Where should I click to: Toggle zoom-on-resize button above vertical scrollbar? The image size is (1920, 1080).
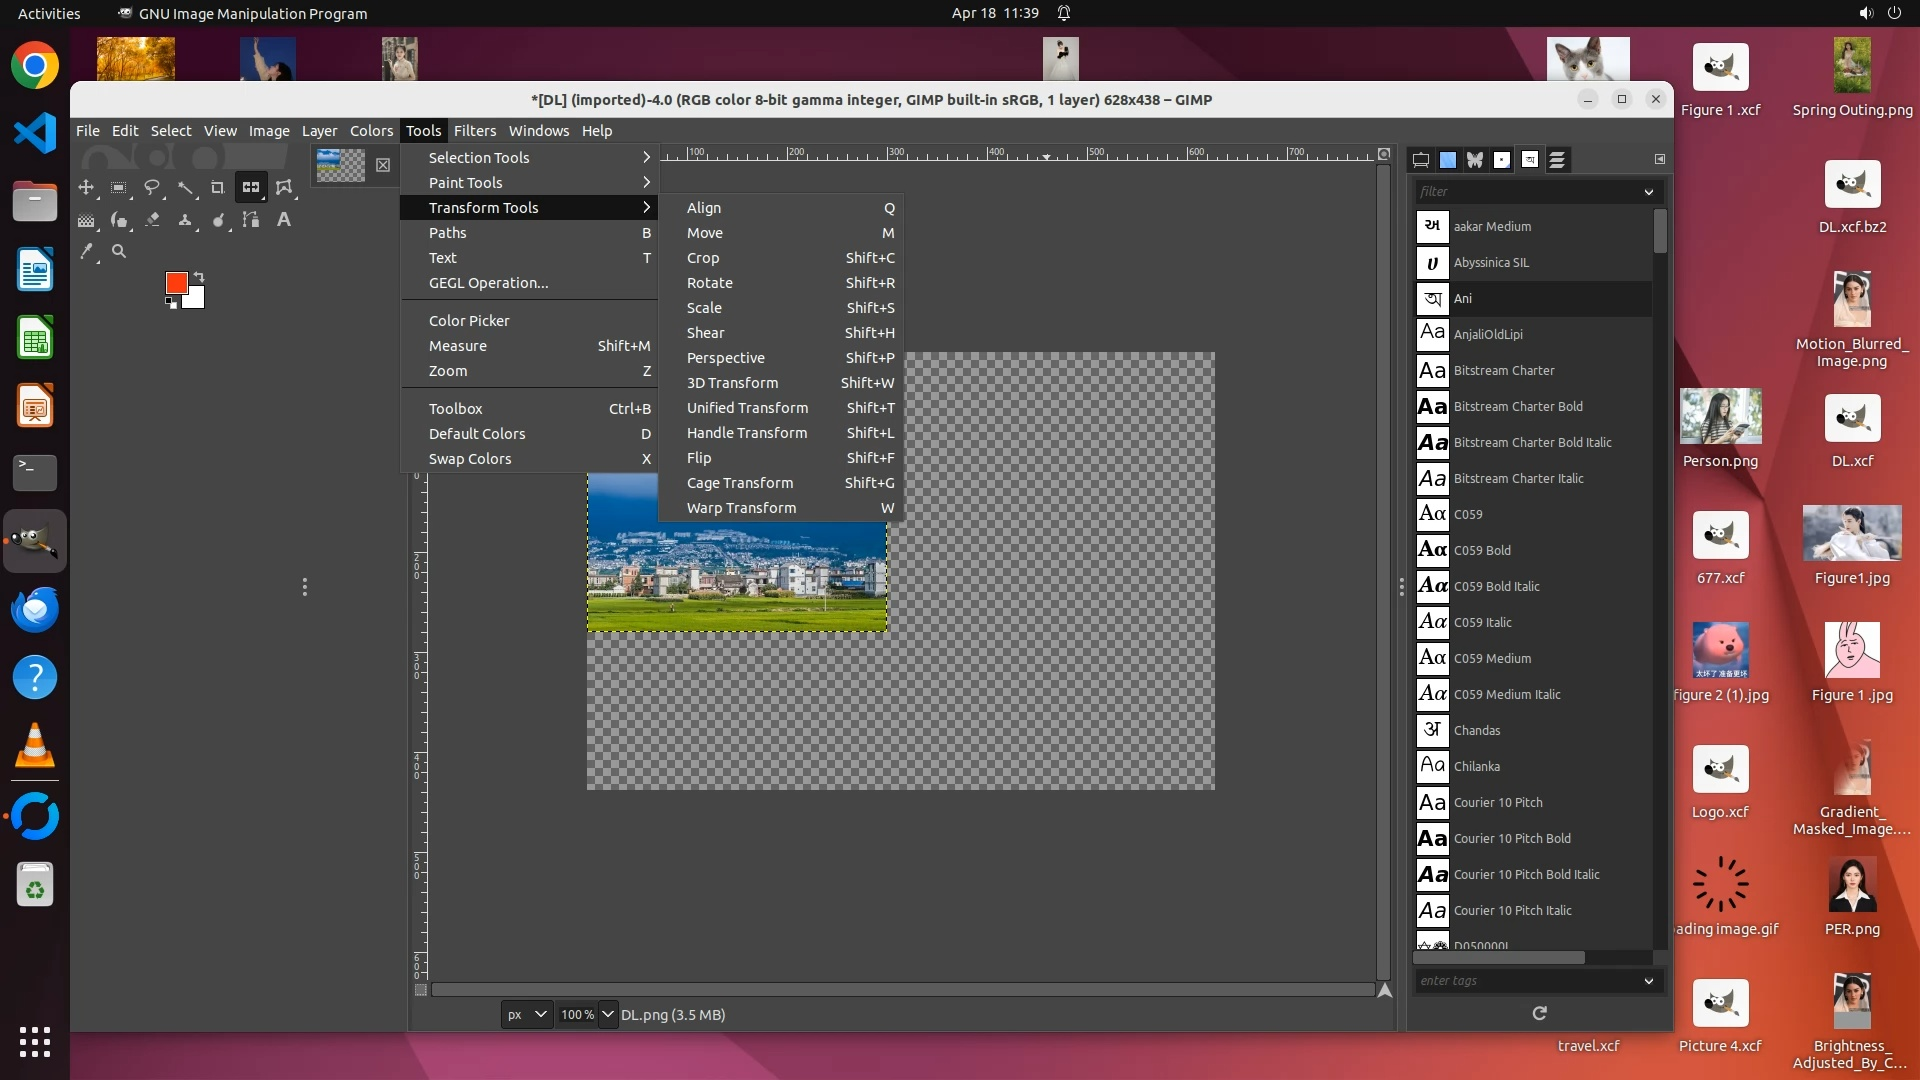click(x=1384, y=154)
